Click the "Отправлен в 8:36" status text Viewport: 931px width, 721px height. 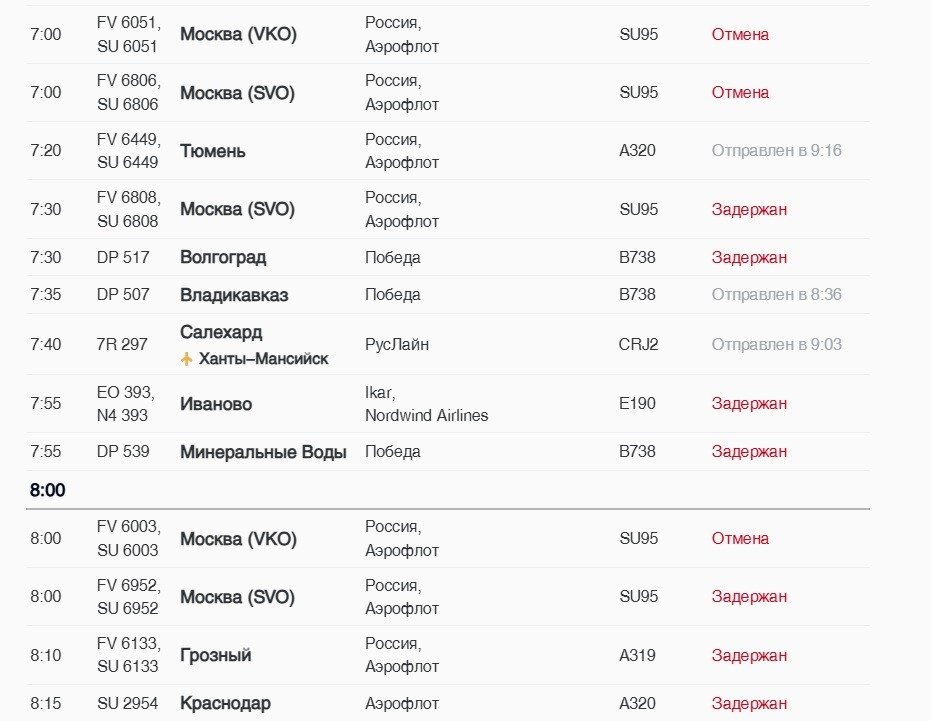coord(776,294)
